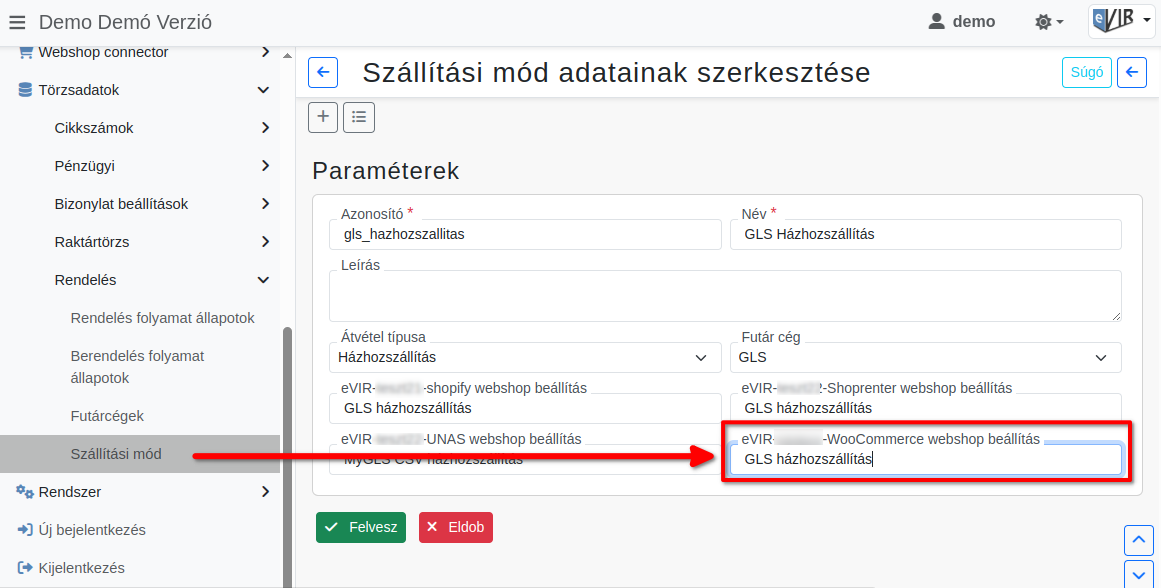Open the eVIR logo dropdown
This screenshot has height=588, width=1161.
pos(1122,21)
